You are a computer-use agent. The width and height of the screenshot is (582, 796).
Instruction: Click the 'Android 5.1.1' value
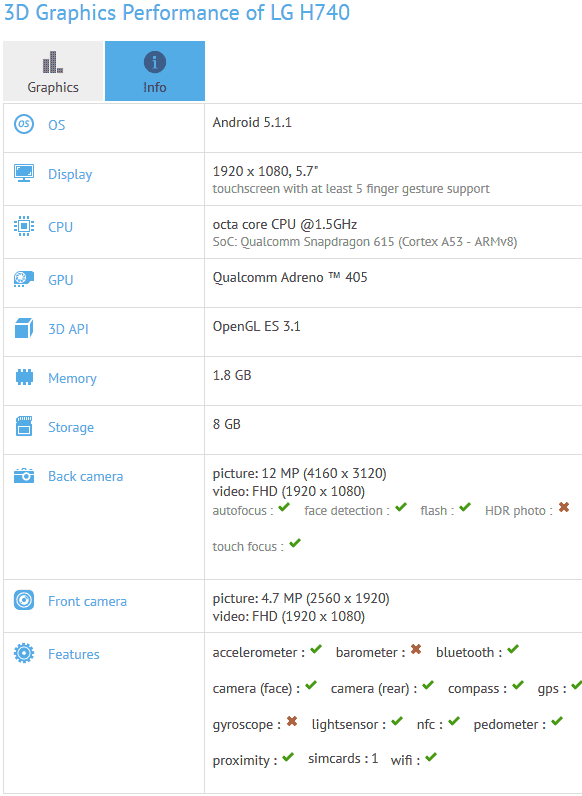tap(252, 122)
